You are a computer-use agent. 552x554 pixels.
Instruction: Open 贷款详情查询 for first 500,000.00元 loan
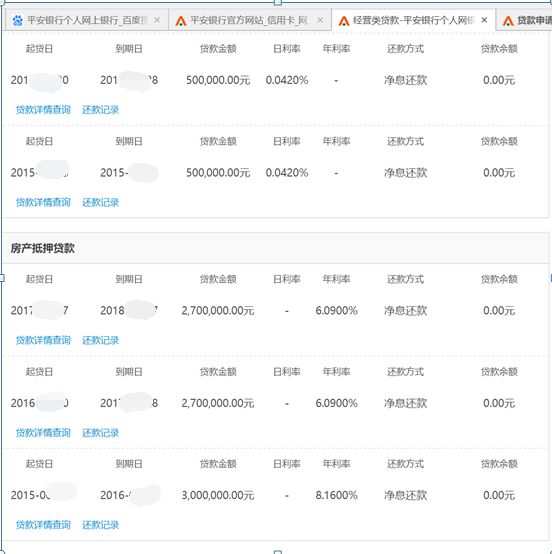pyautogui.click(x=43, y=110)
